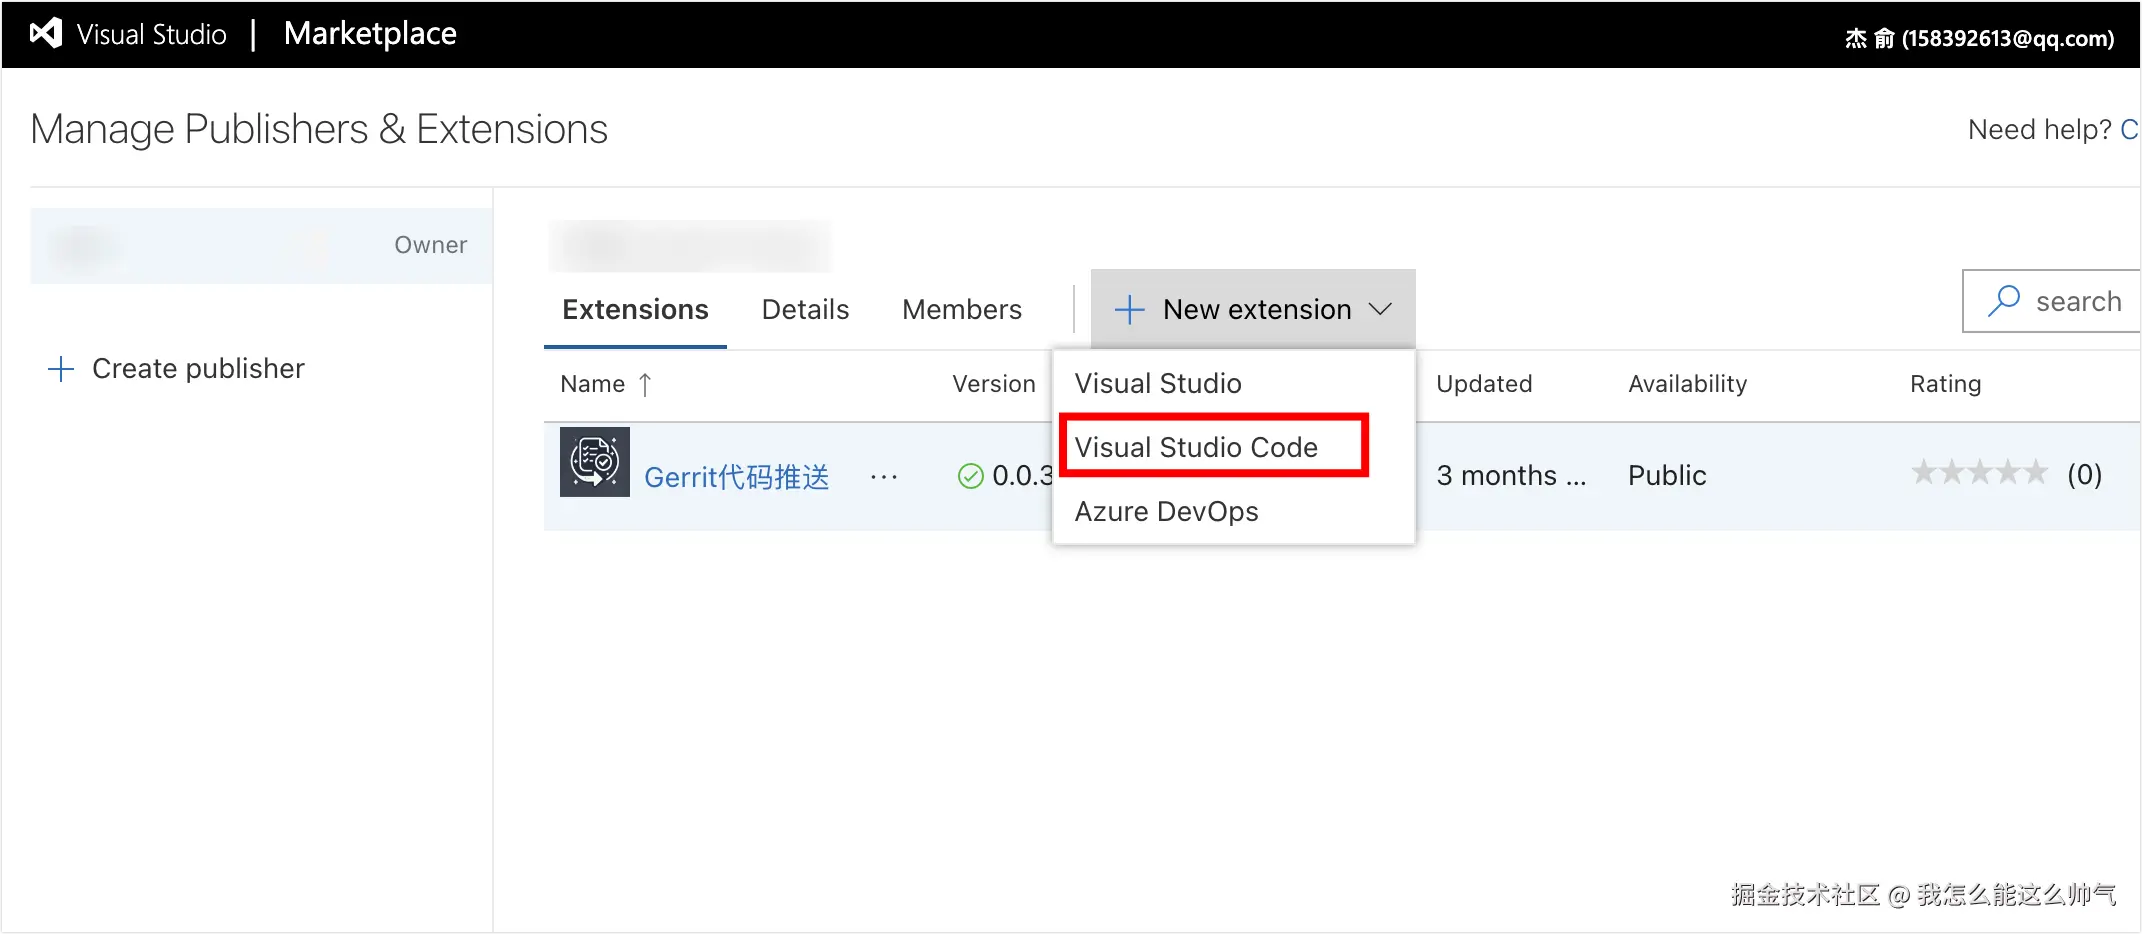Sort by the Version column header

coord(994,384)
